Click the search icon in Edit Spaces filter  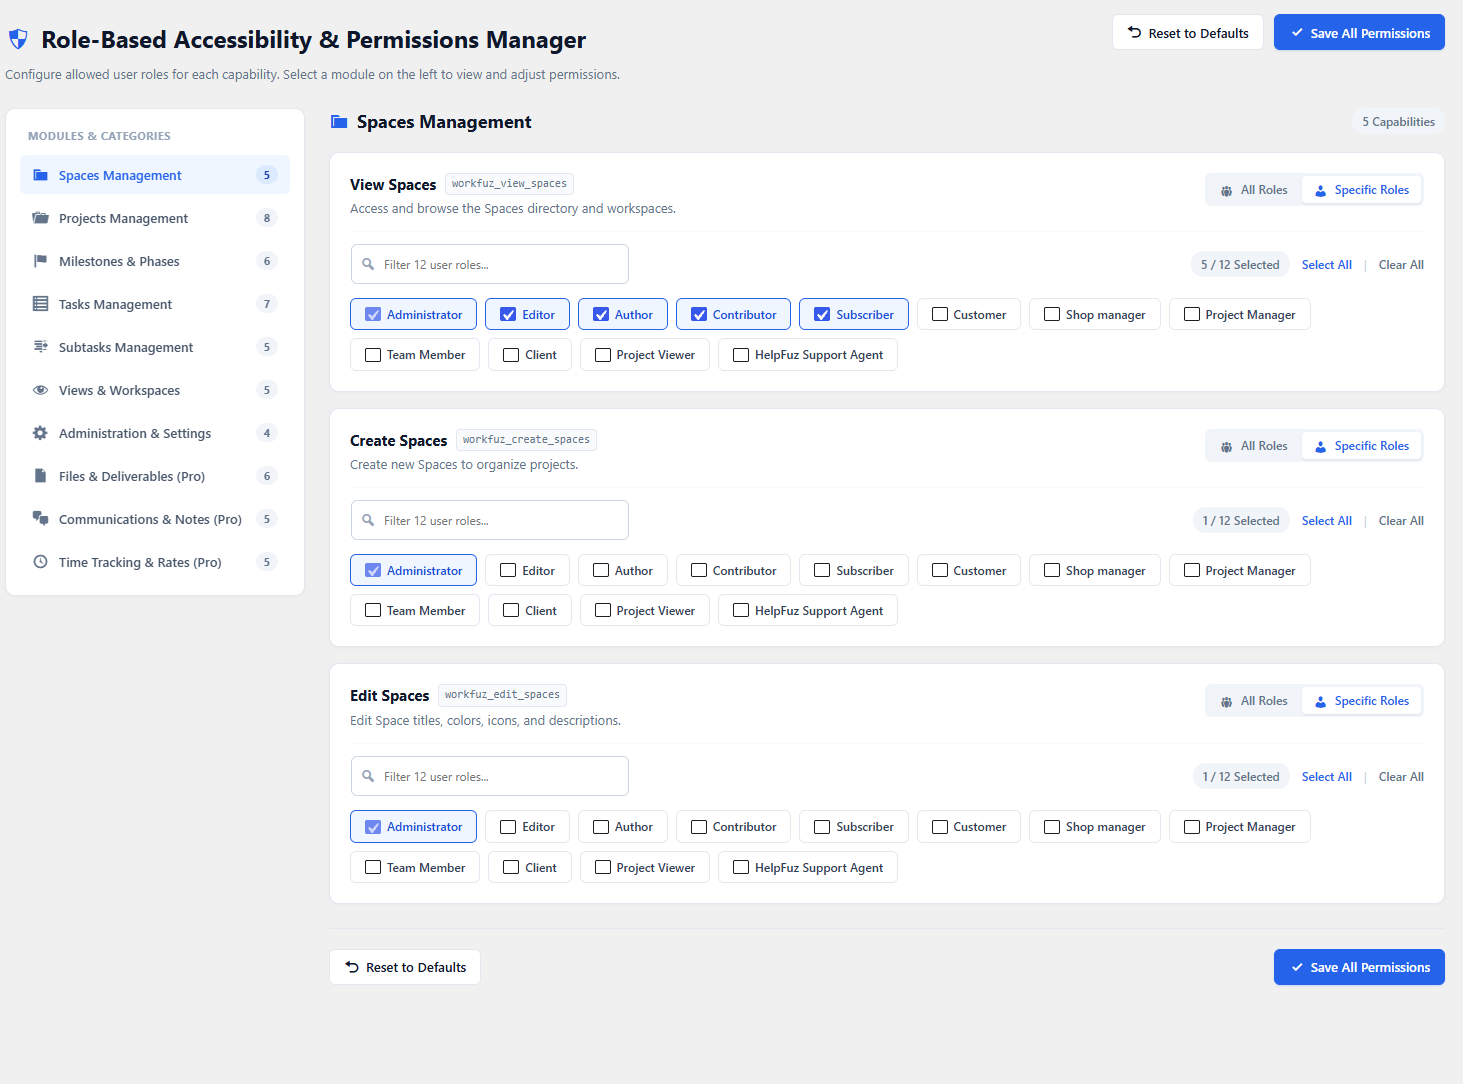368,777
